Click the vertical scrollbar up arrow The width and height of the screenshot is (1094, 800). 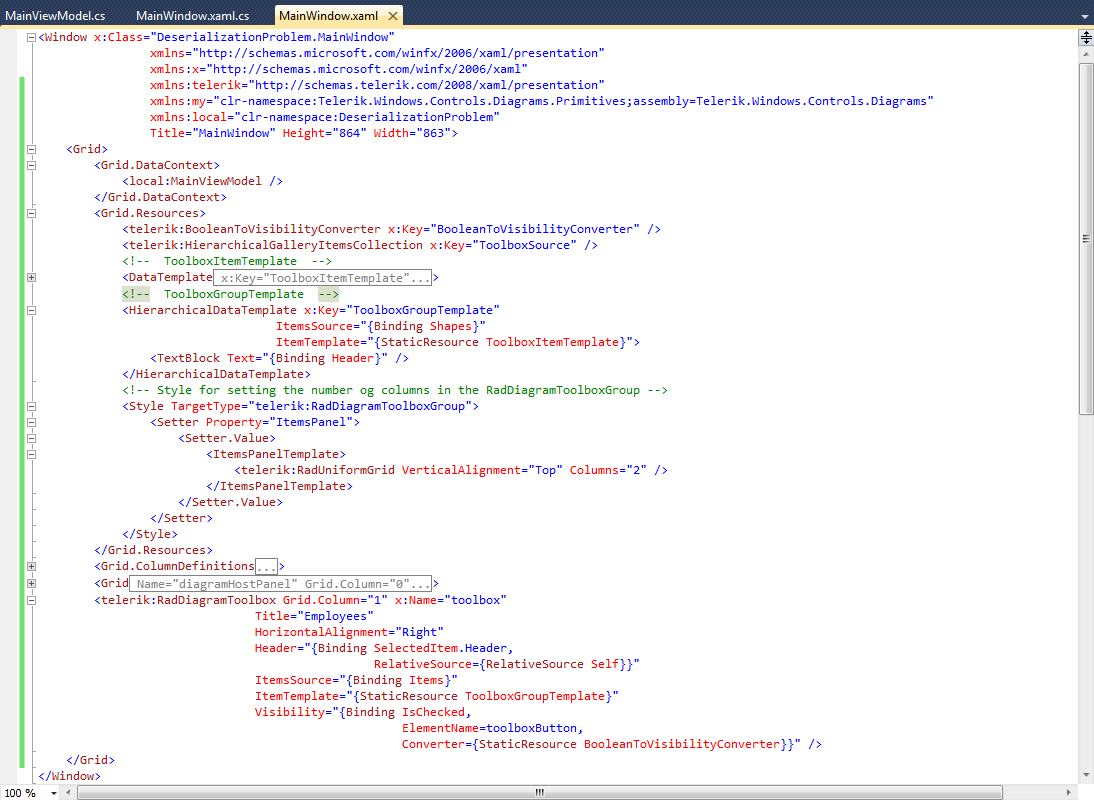pyautogui.click(x=1086, y=54)
